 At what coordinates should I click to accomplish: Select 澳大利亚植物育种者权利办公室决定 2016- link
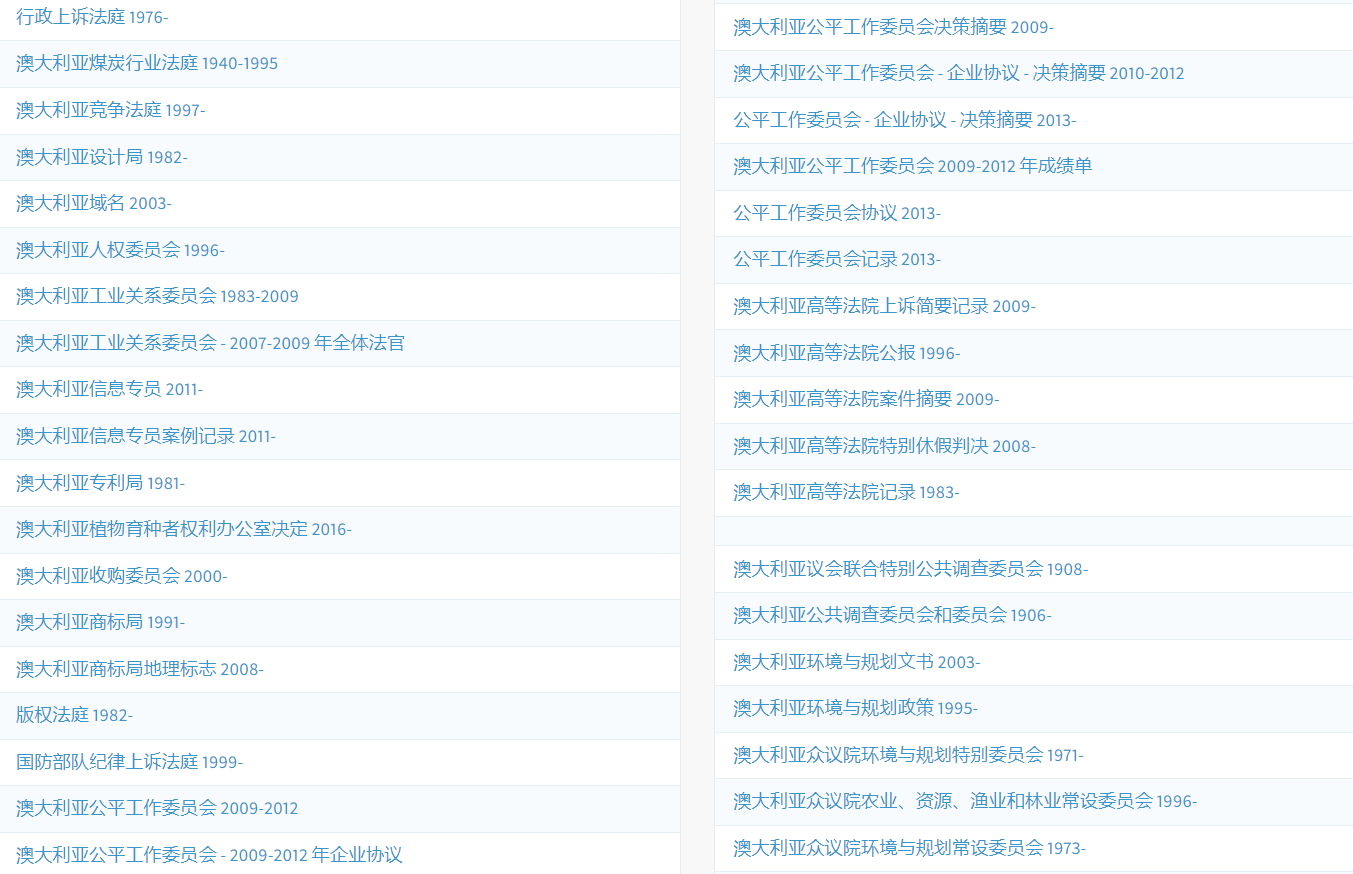pos(184,529)
